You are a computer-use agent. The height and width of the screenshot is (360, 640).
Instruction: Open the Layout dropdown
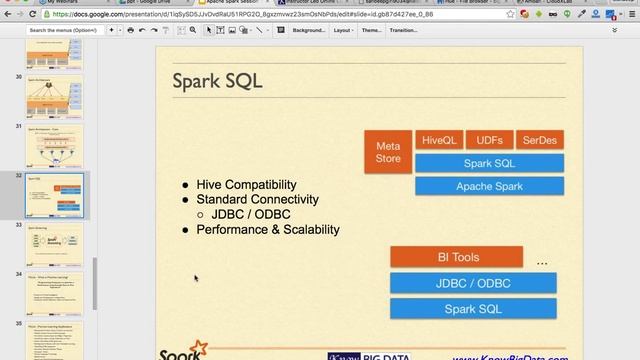click(343, 30)
